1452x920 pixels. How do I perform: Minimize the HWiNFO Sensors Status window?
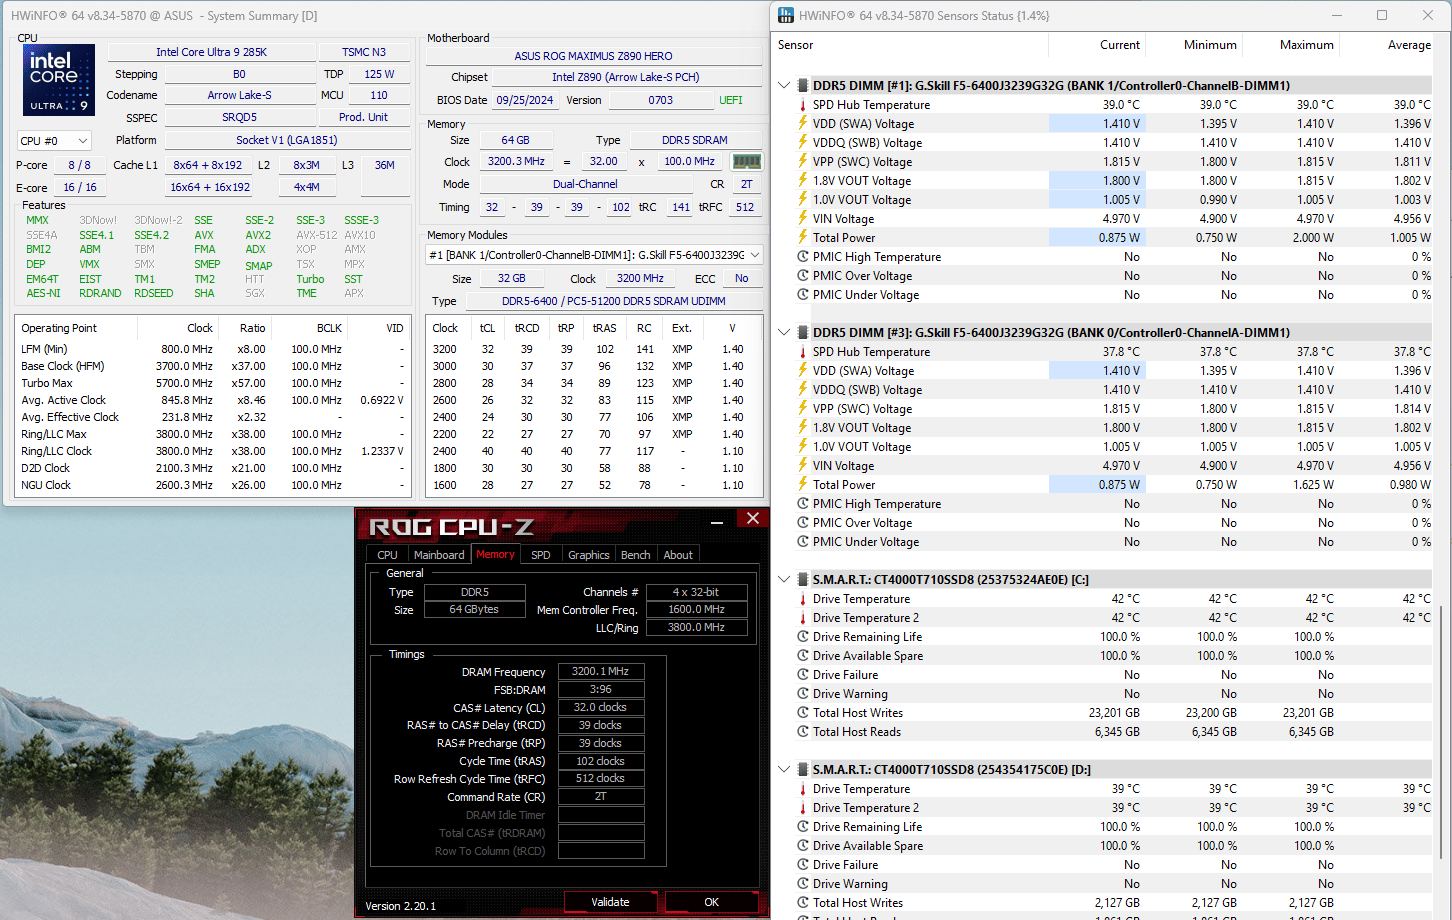coord(1336,15)
